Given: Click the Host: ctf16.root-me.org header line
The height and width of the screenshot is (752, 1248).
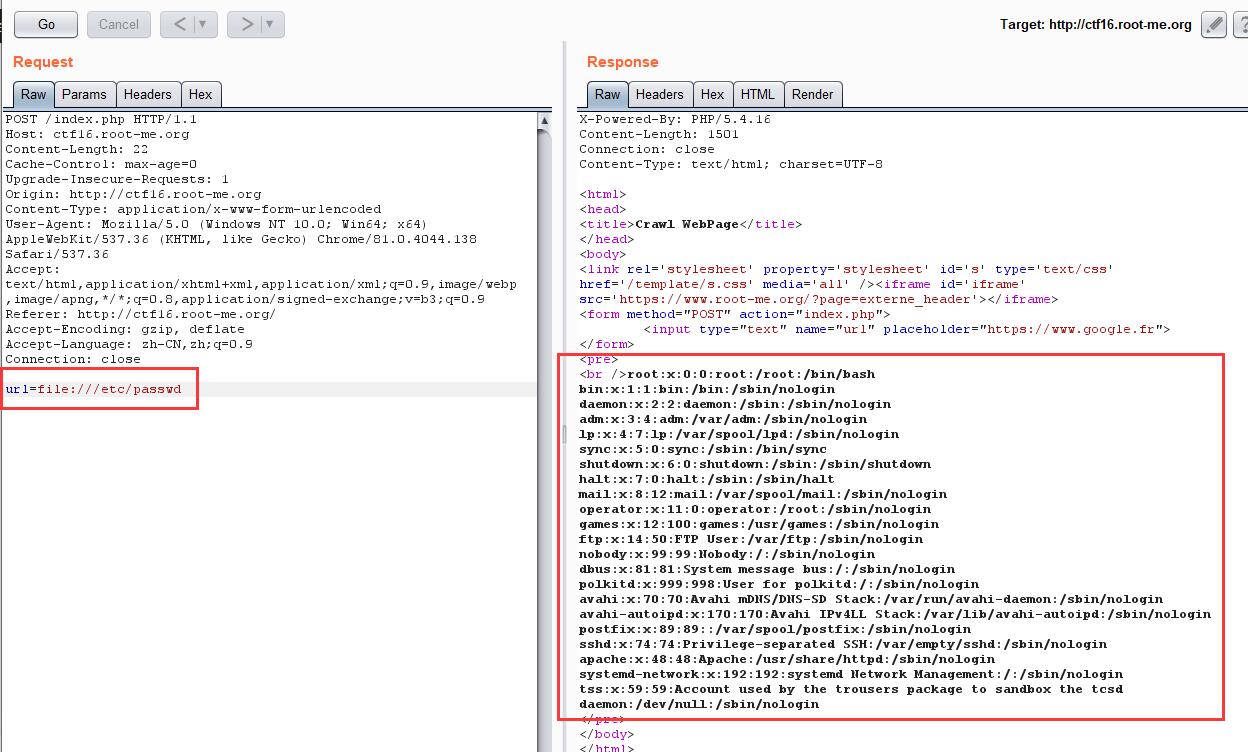Looking at the screenshot, I should 97,134.
